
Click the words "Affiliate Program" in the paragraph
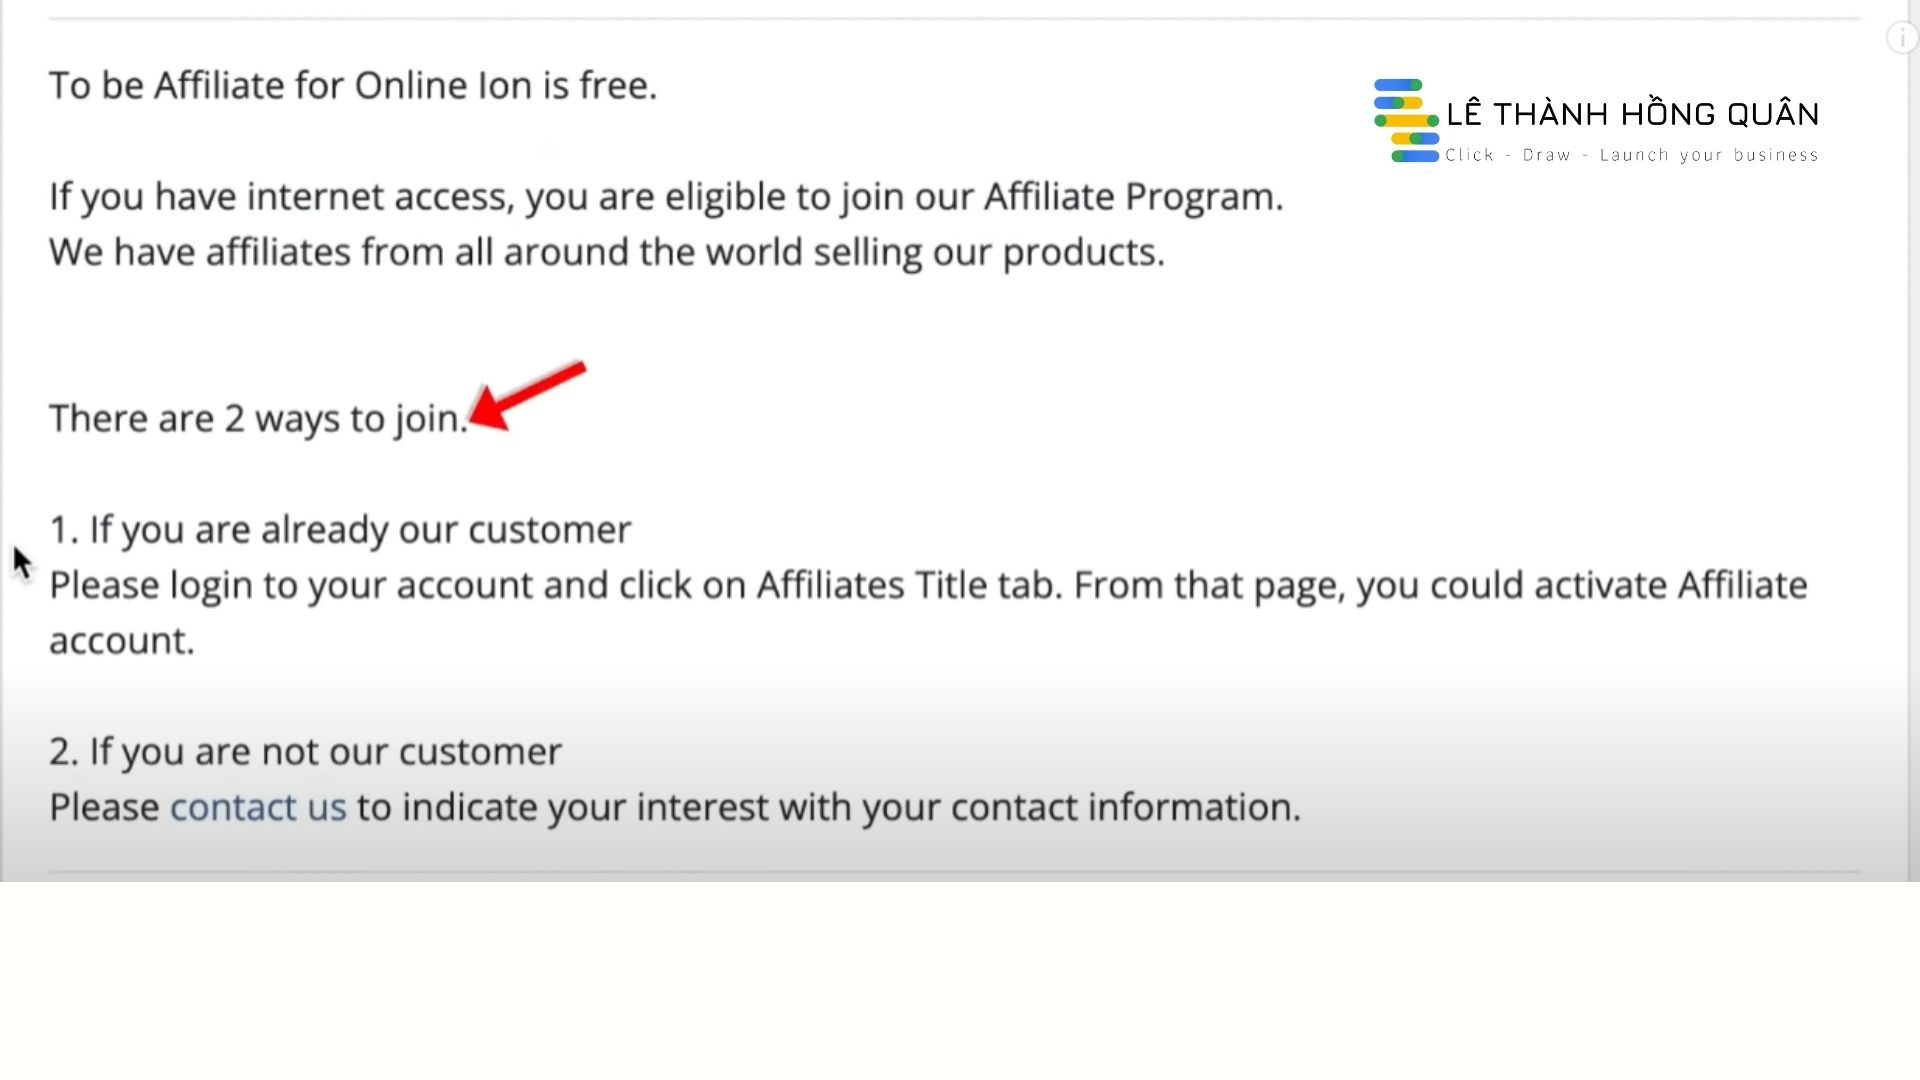pyautogui.click(x=1132, y=197)
